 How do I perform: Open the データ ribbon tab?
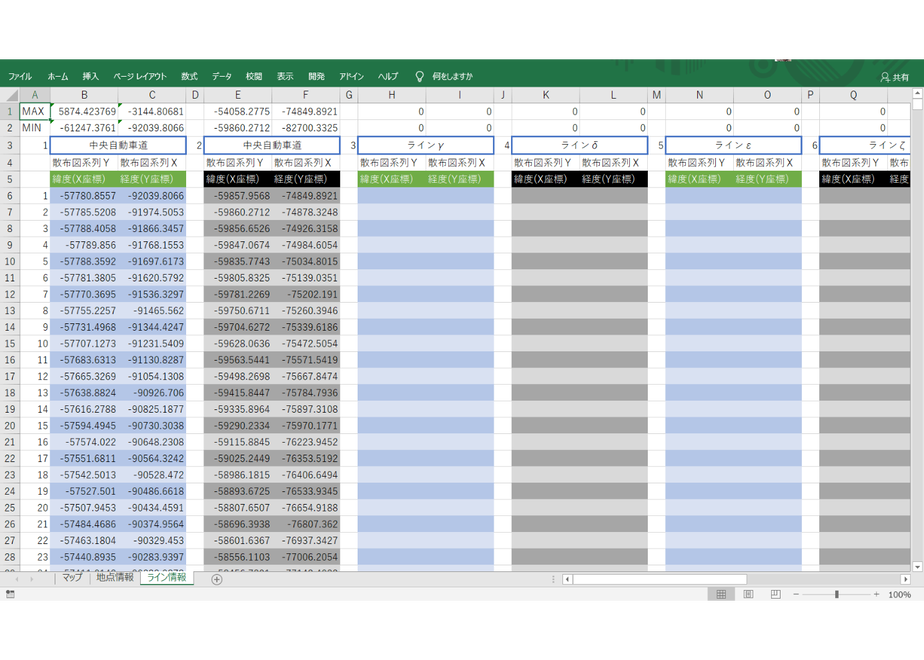tap(222, 77)
